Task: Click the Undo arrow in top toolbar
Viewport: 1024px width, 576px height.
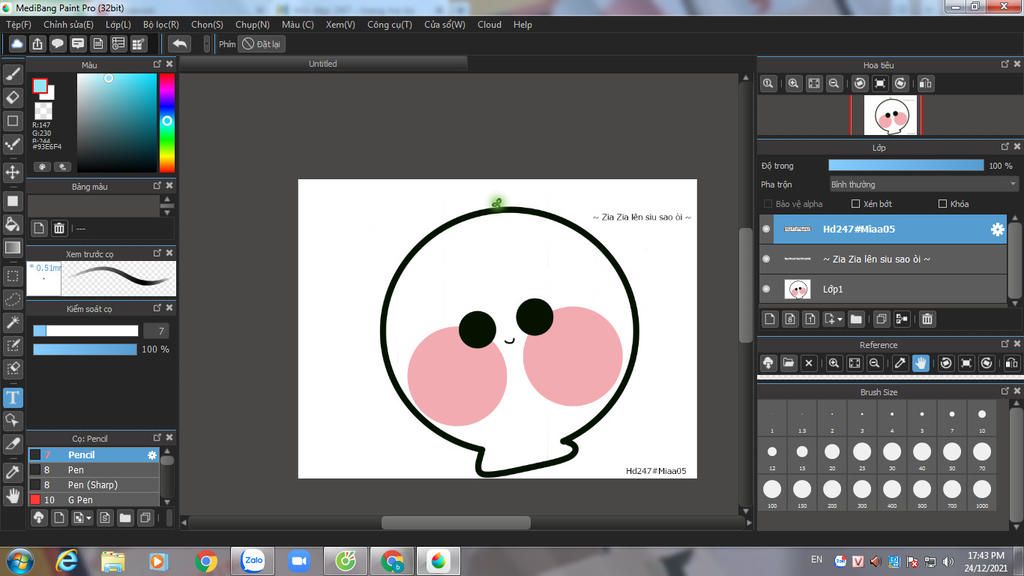Action: [179, 44]
